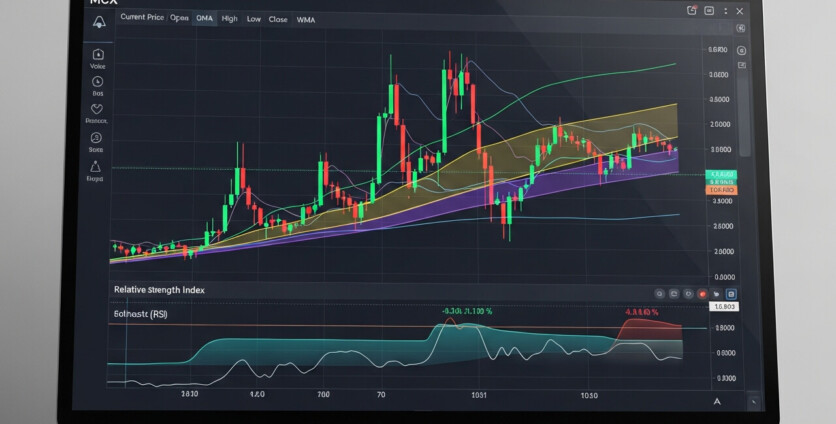The width and height of the screenshot is (836, 424).
Task: Select the Current Price tab
Action: tap(142, 17)
